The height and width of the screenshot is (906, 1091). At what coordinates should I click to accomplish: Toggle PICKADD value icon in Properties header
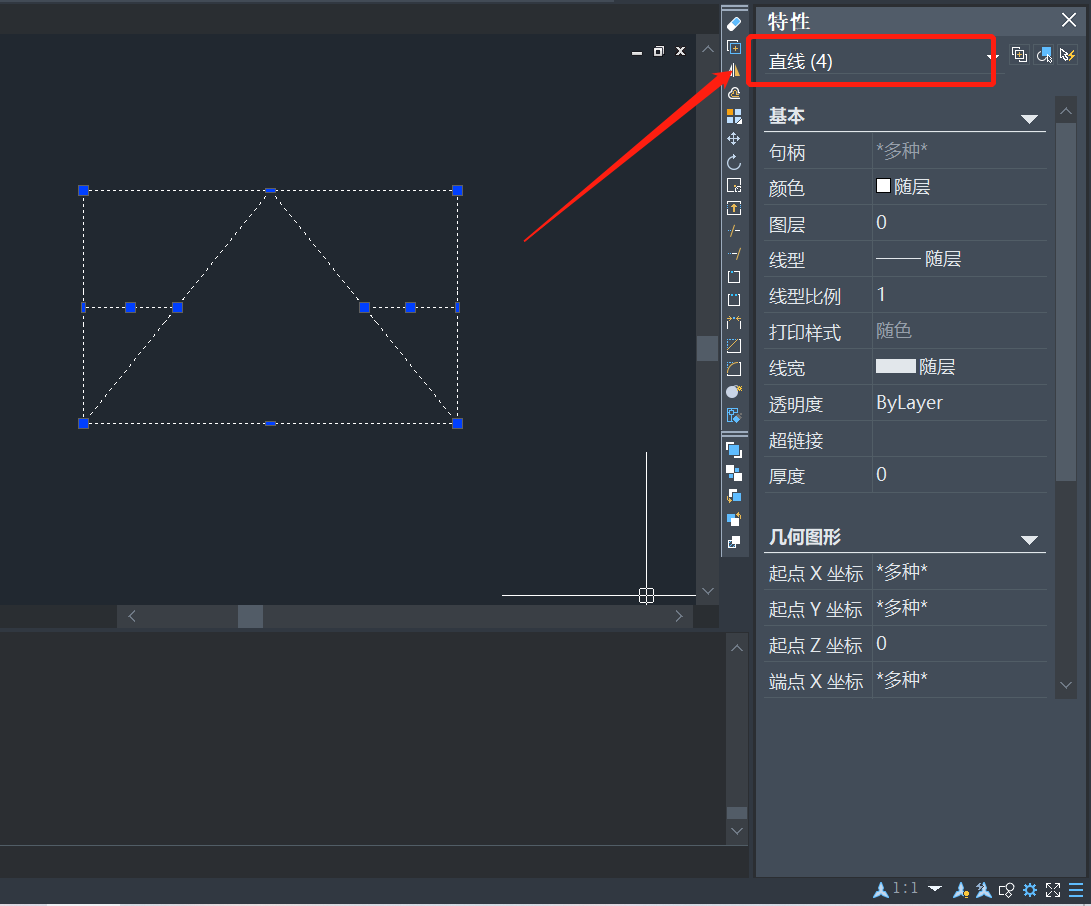(1019, 54)
